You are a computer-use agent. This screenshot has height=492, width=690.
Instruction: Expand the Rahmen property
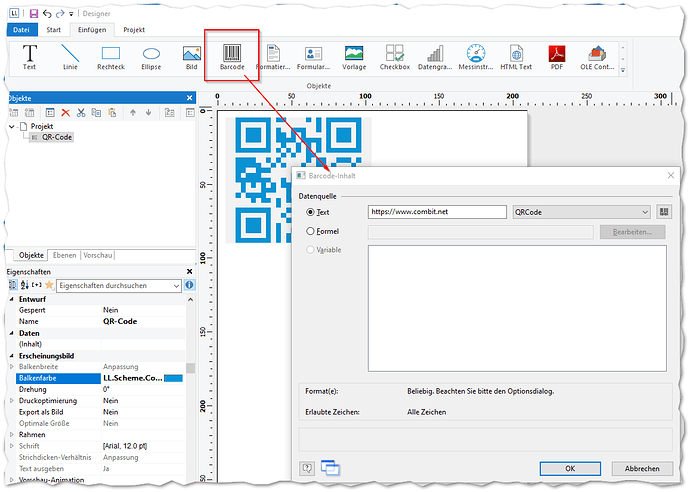[x=11, y=434]
